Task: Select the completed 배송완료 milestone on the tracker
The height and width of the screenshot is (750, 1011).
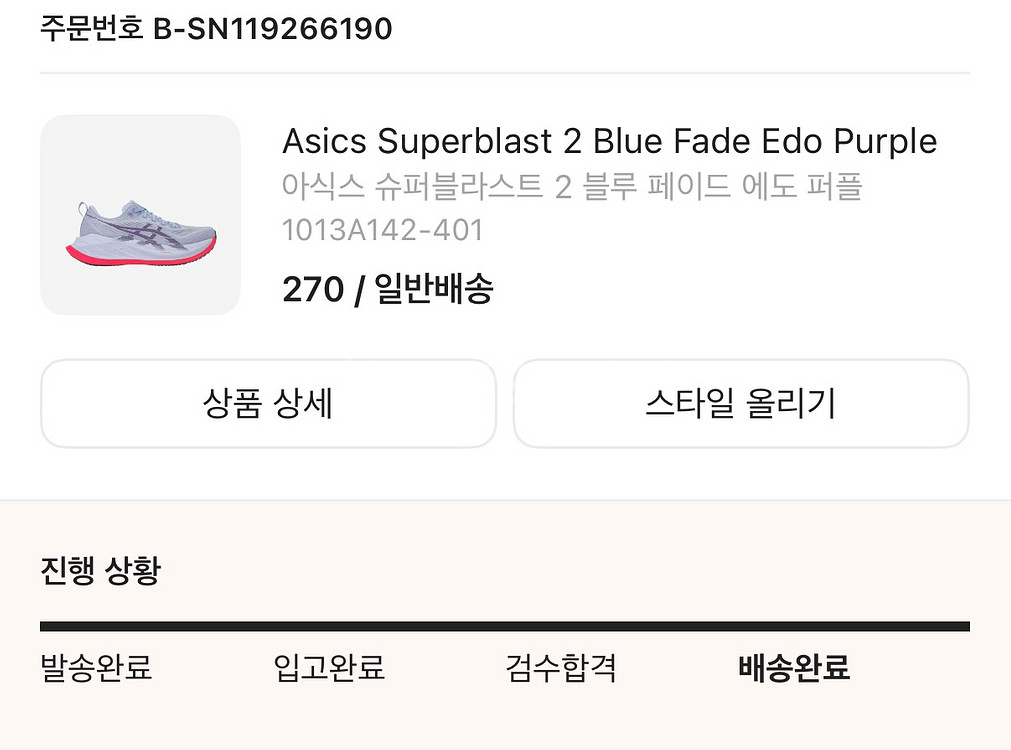Action: pos(793,668)
